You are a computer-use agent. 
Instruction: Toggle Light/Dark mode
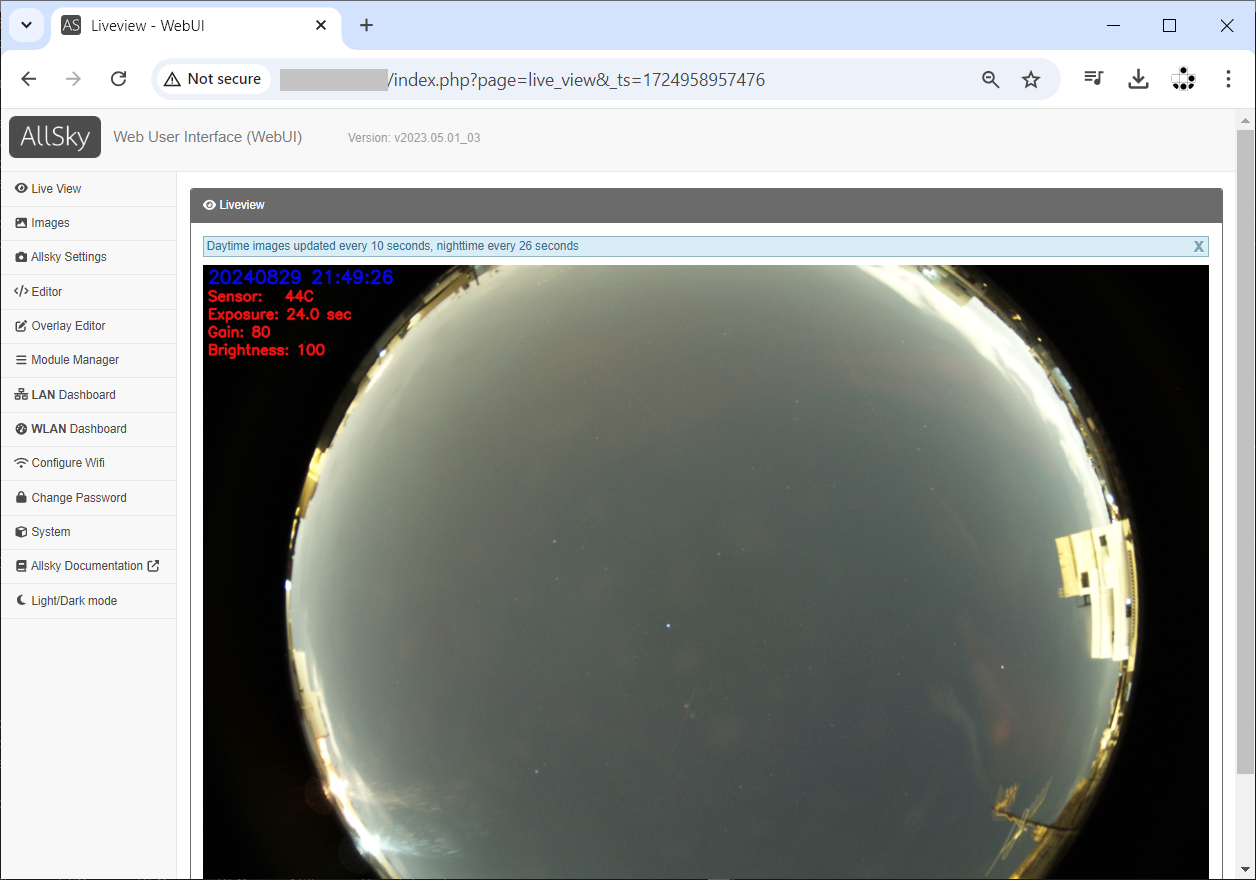[x=88, y=601]
